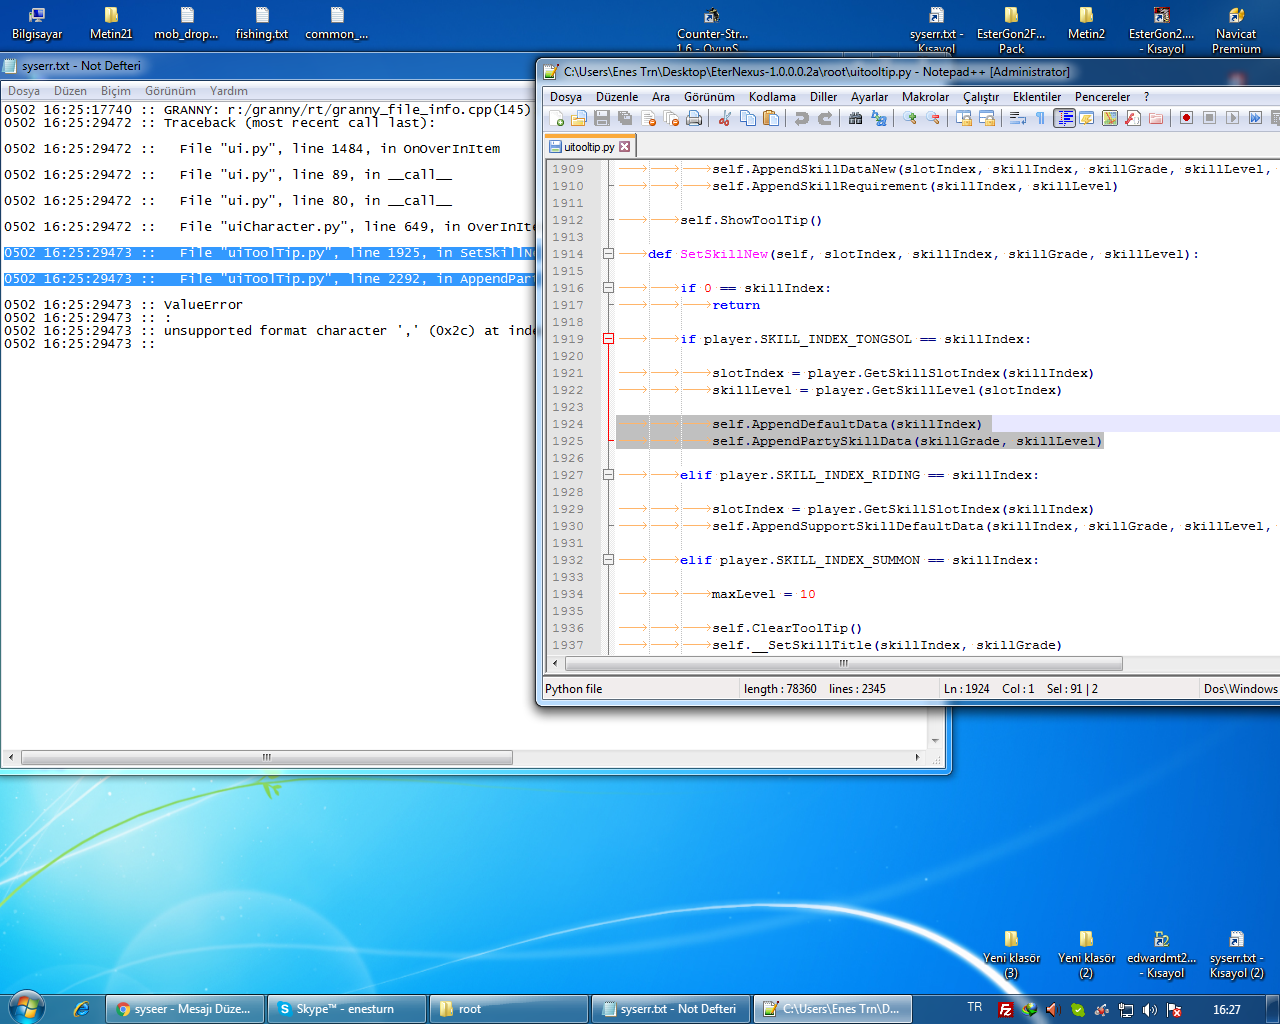Cut selection with the scissors icon
The image size is (1280, 1024).
click(724, 118)
